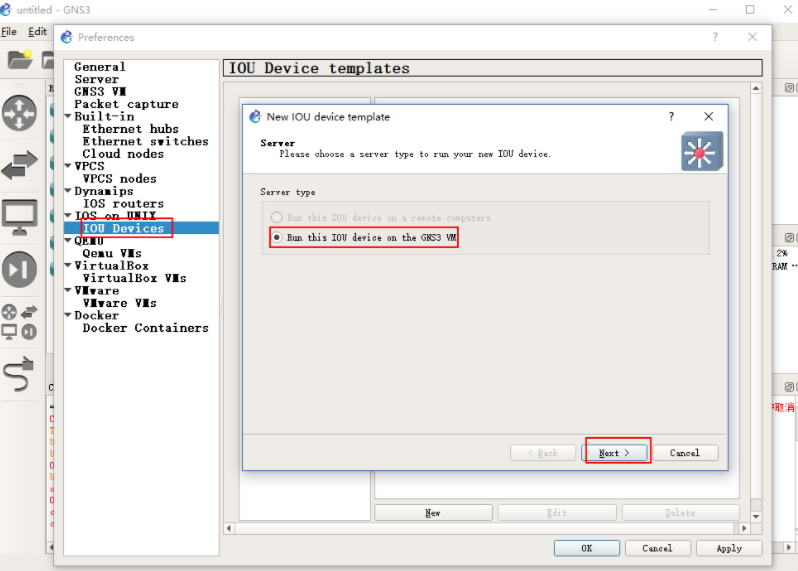This screenshot has width=798, height=571.
Task: Select VMware VMs in the tree
Action: tap(120, 303)
